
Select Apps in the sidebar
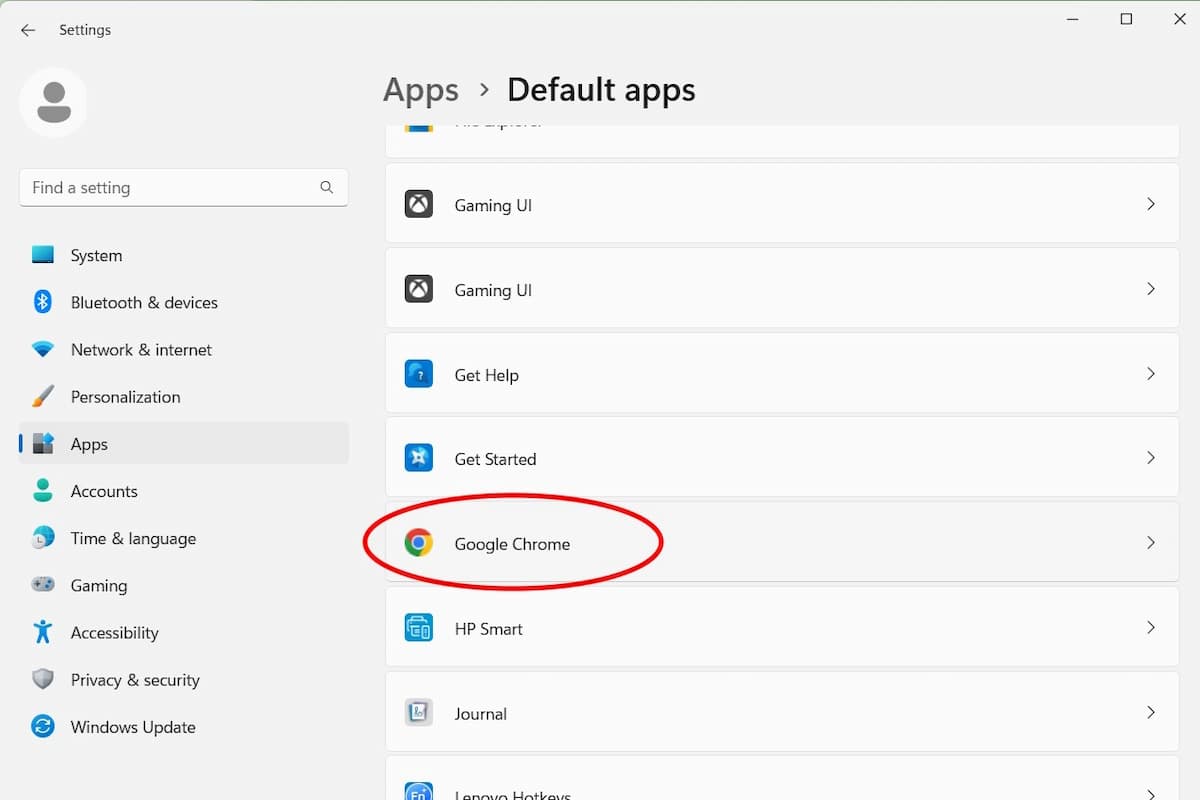[x=184, y=444]
